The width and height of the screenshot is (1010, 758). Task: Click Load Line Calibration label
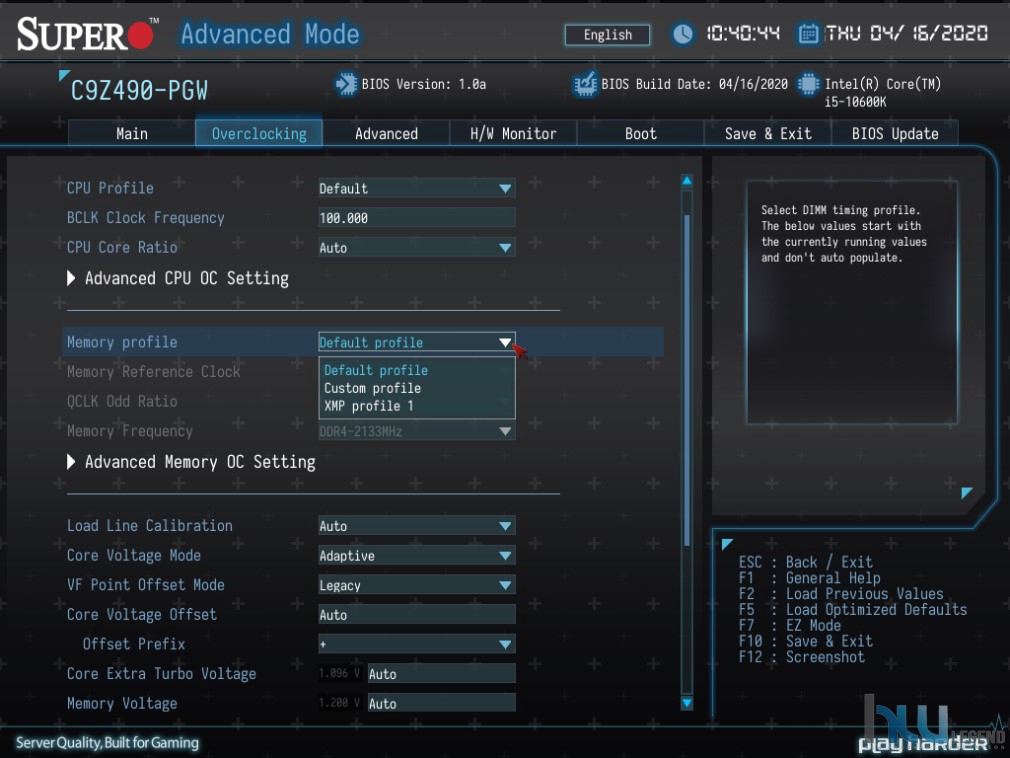(149, 526)
